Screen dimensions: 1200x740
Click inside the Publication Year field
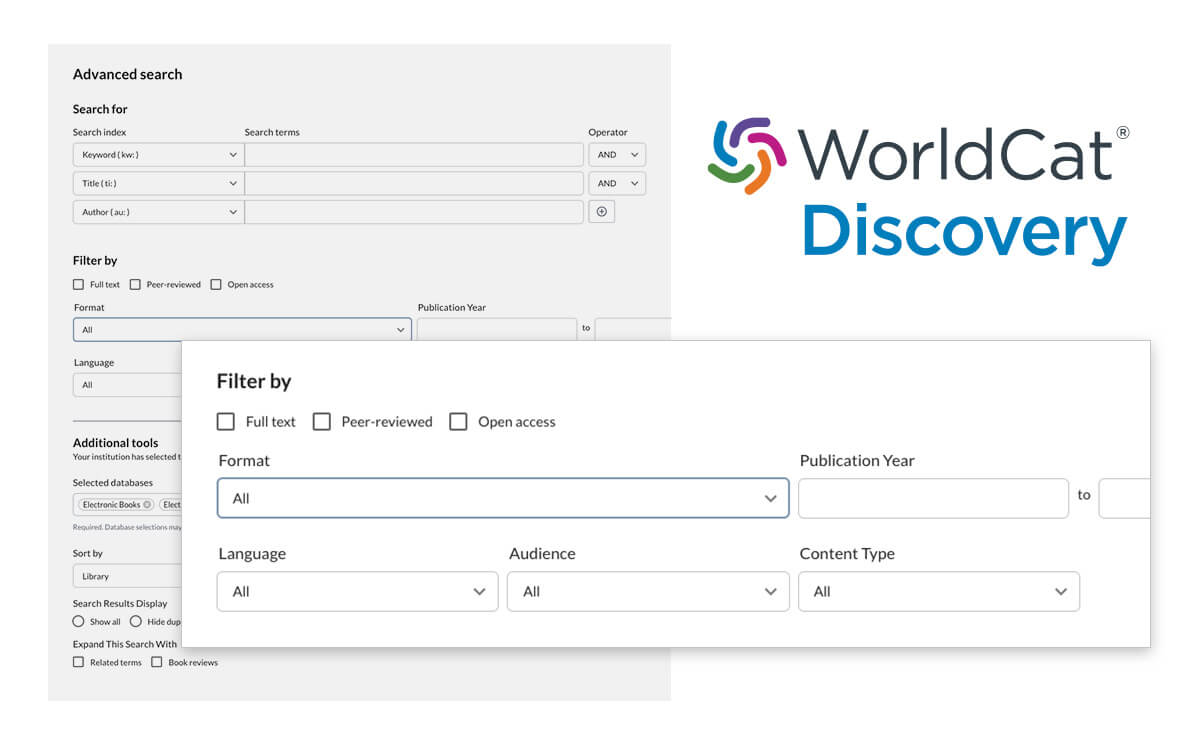point(930,498)
